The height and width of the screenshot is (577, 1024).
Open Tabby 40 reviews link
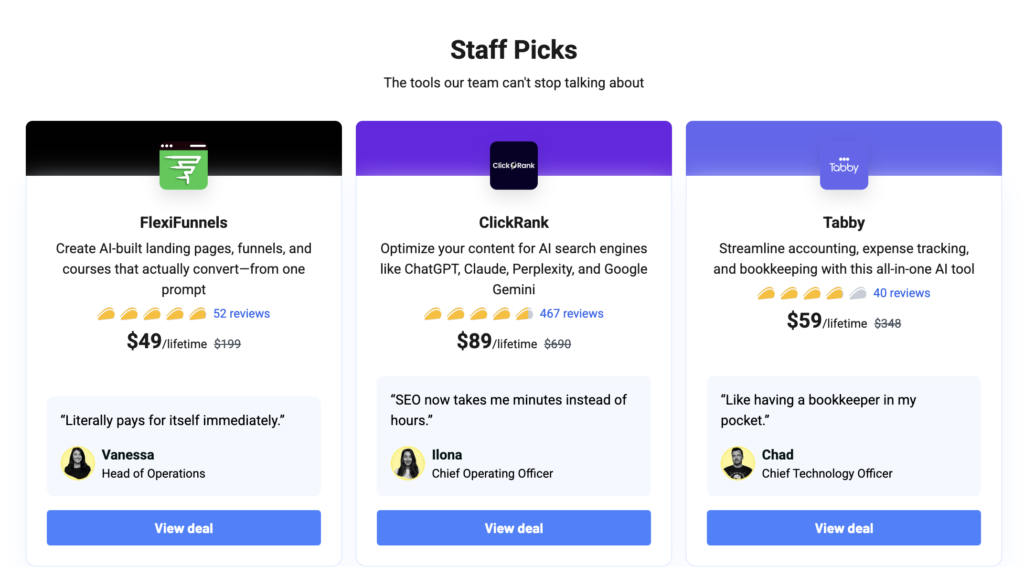pyautogui.click(x=901, y=293)
